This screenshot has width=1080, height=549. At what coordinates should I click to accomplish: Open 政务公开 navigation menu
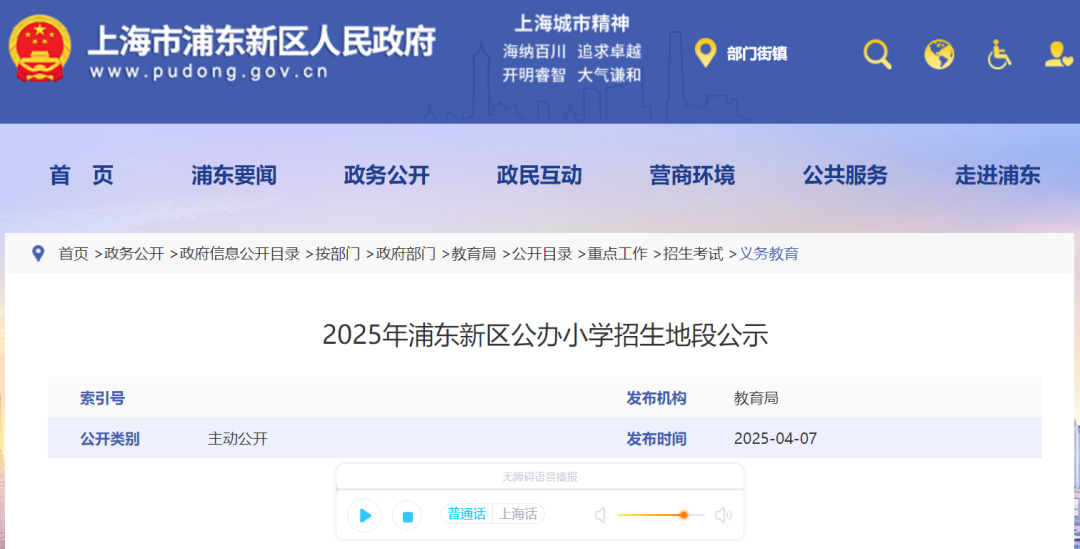386,176
